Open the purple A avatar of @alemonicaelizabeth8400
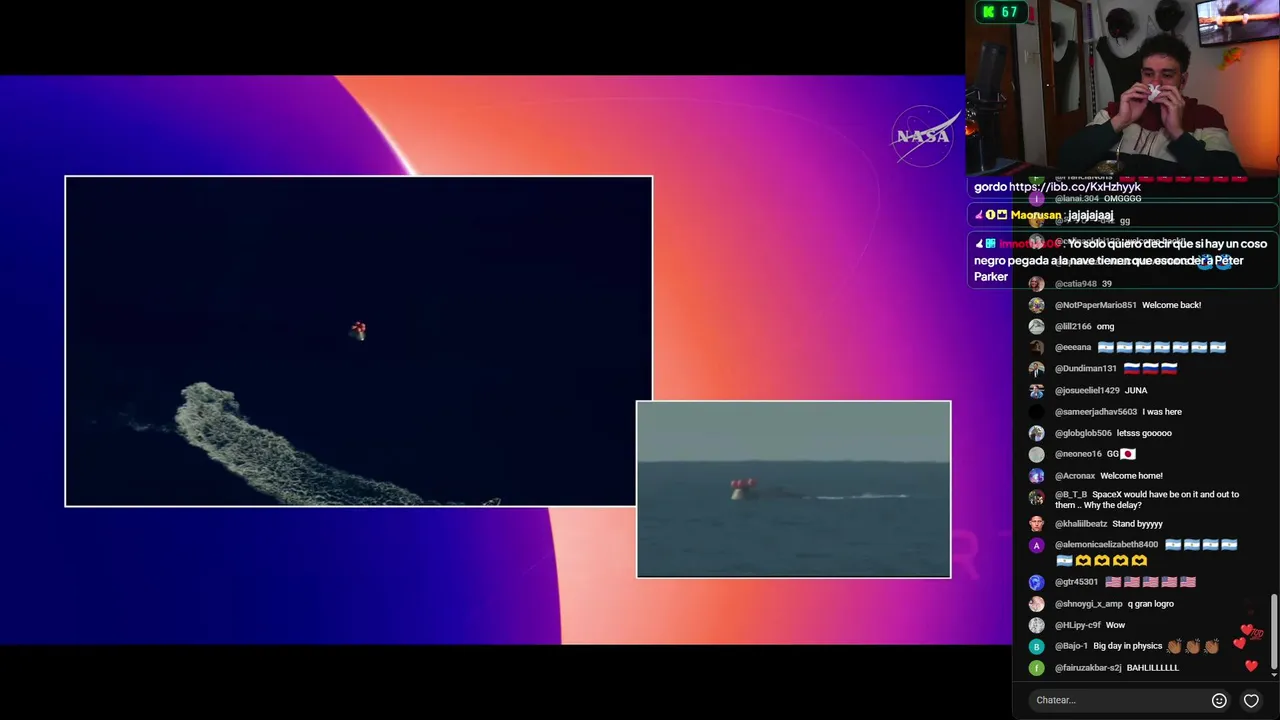1280x720 pixels. click(x=1036, y=545)
